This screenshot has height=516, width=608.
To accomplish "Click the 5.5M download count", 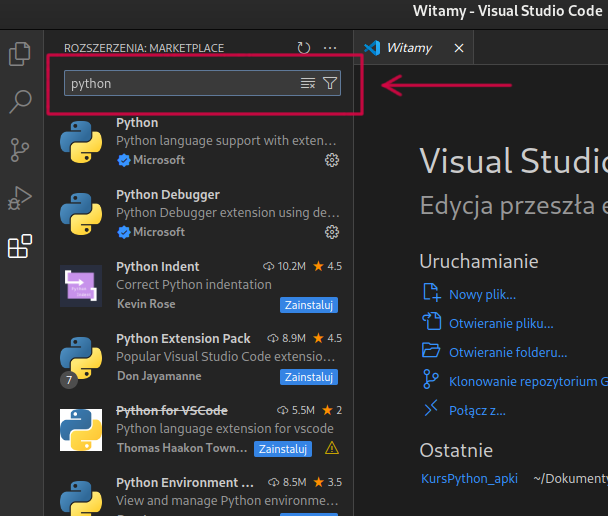I will coord(296,410).
